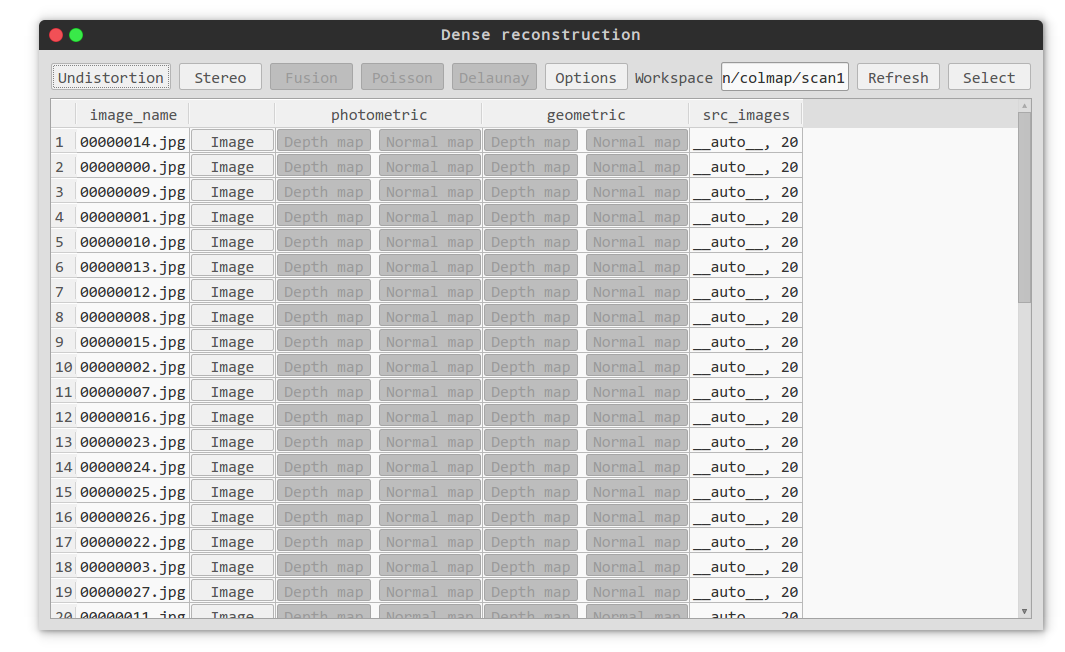Viewport: 1065px width, 652px height.
Task: Maximize window with the green button
Action: [x=76, y=35]
